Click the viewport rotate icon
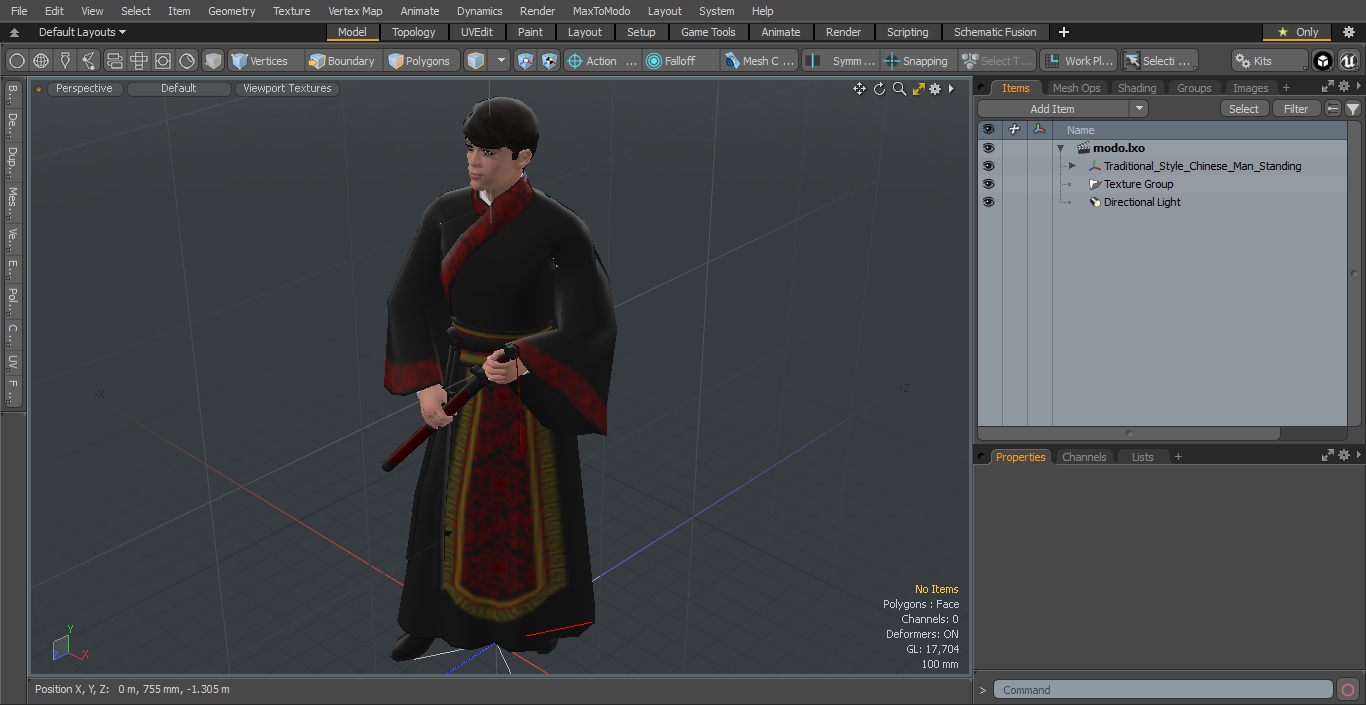Image resolution: width=1366 pixels, height=705 pixels. coord(879,89)
